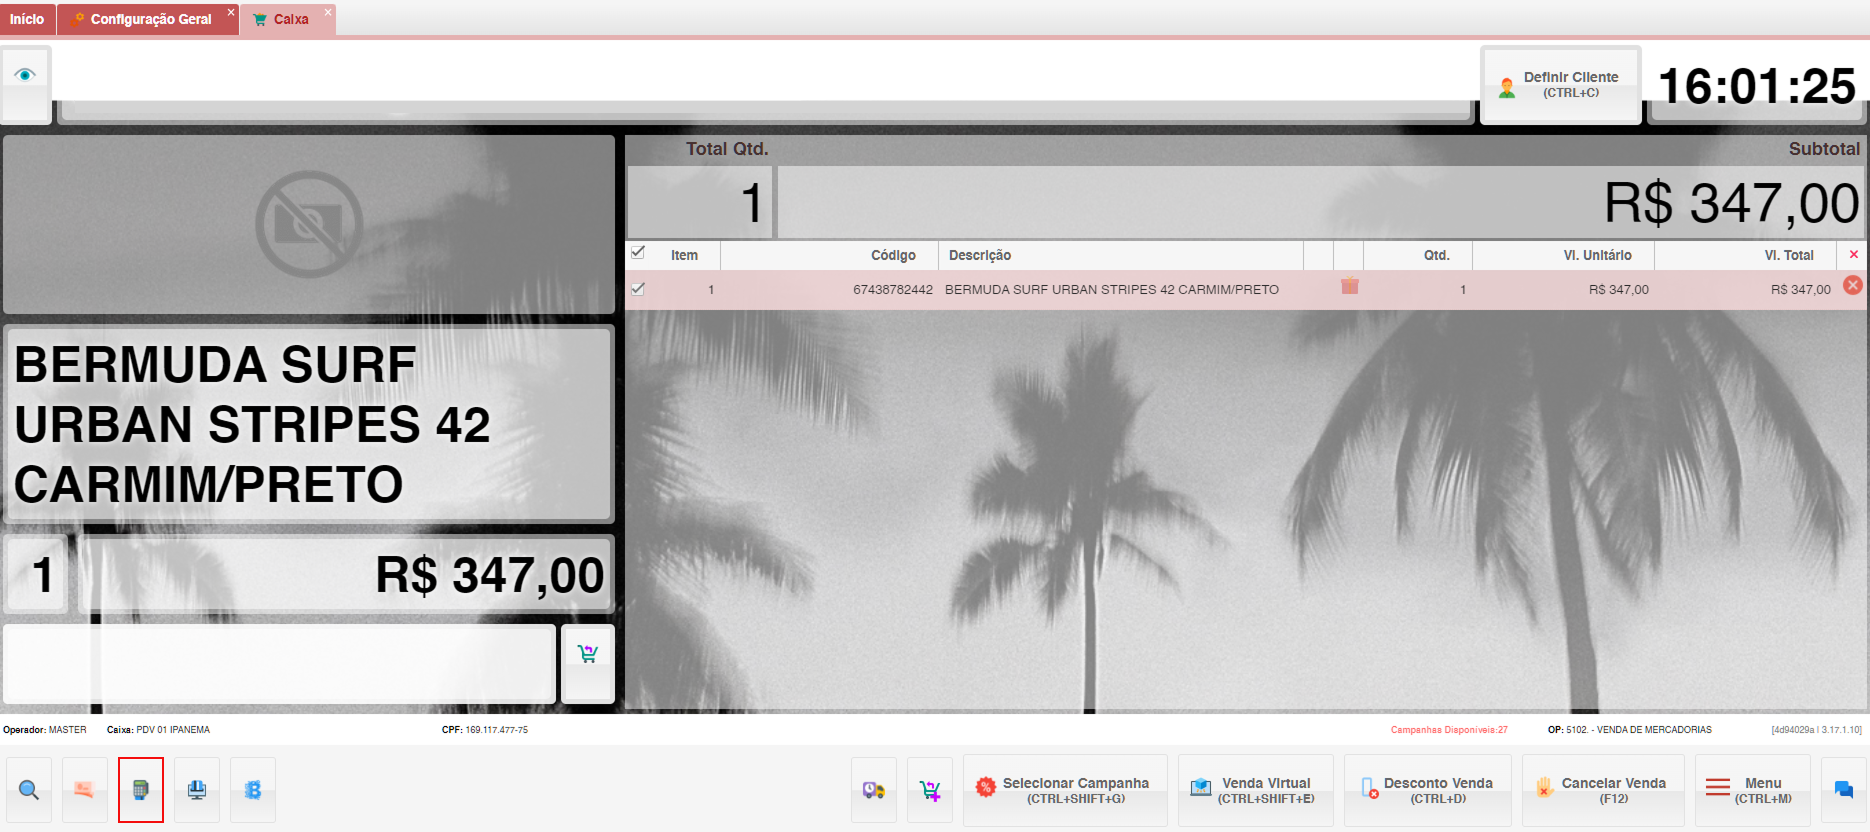Click the product code input field above Operador
The width and height of the screenshot is (1870, 832).
[x=279, y=664]
